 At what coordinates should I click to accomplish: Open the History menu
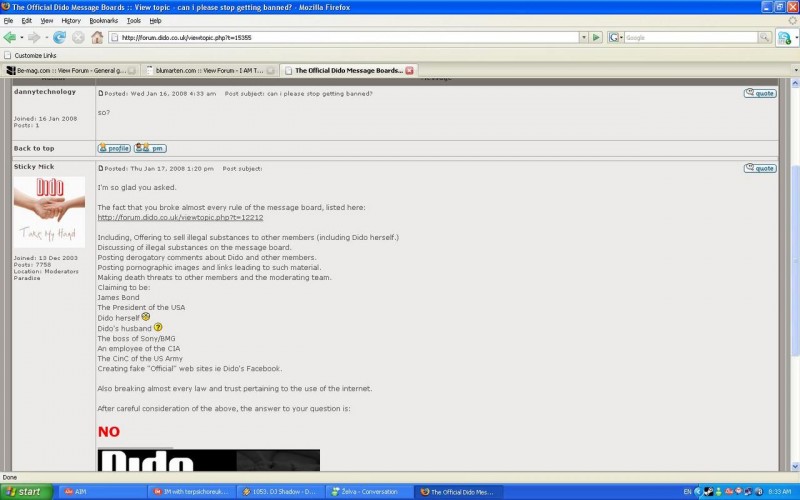(71, 21)
